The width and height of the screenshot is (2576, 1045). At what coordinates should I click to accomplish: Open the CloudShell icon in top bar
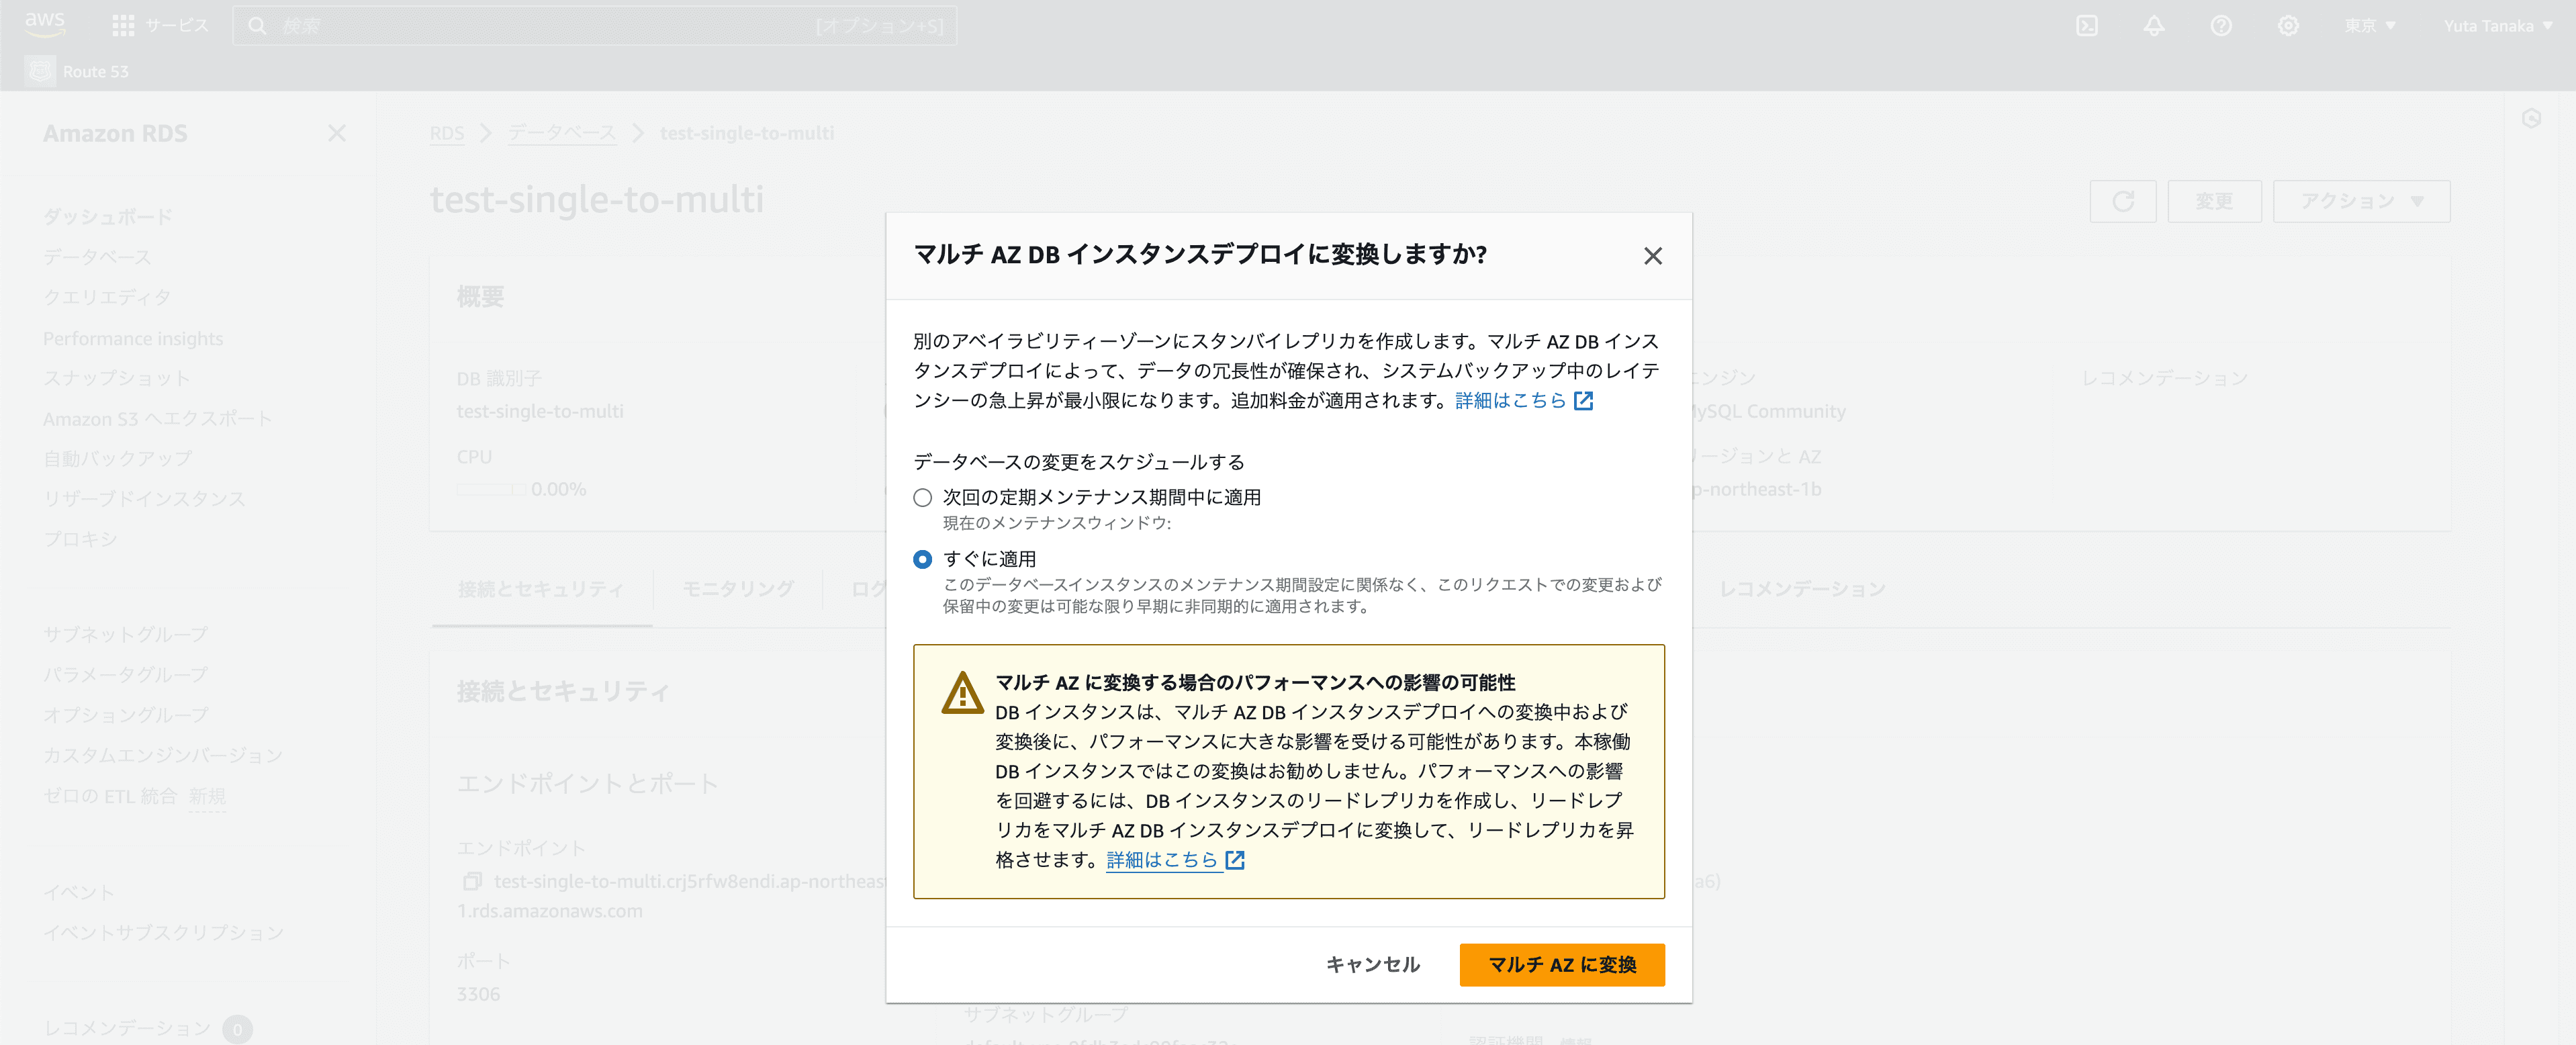click(x=2087, y=26)
